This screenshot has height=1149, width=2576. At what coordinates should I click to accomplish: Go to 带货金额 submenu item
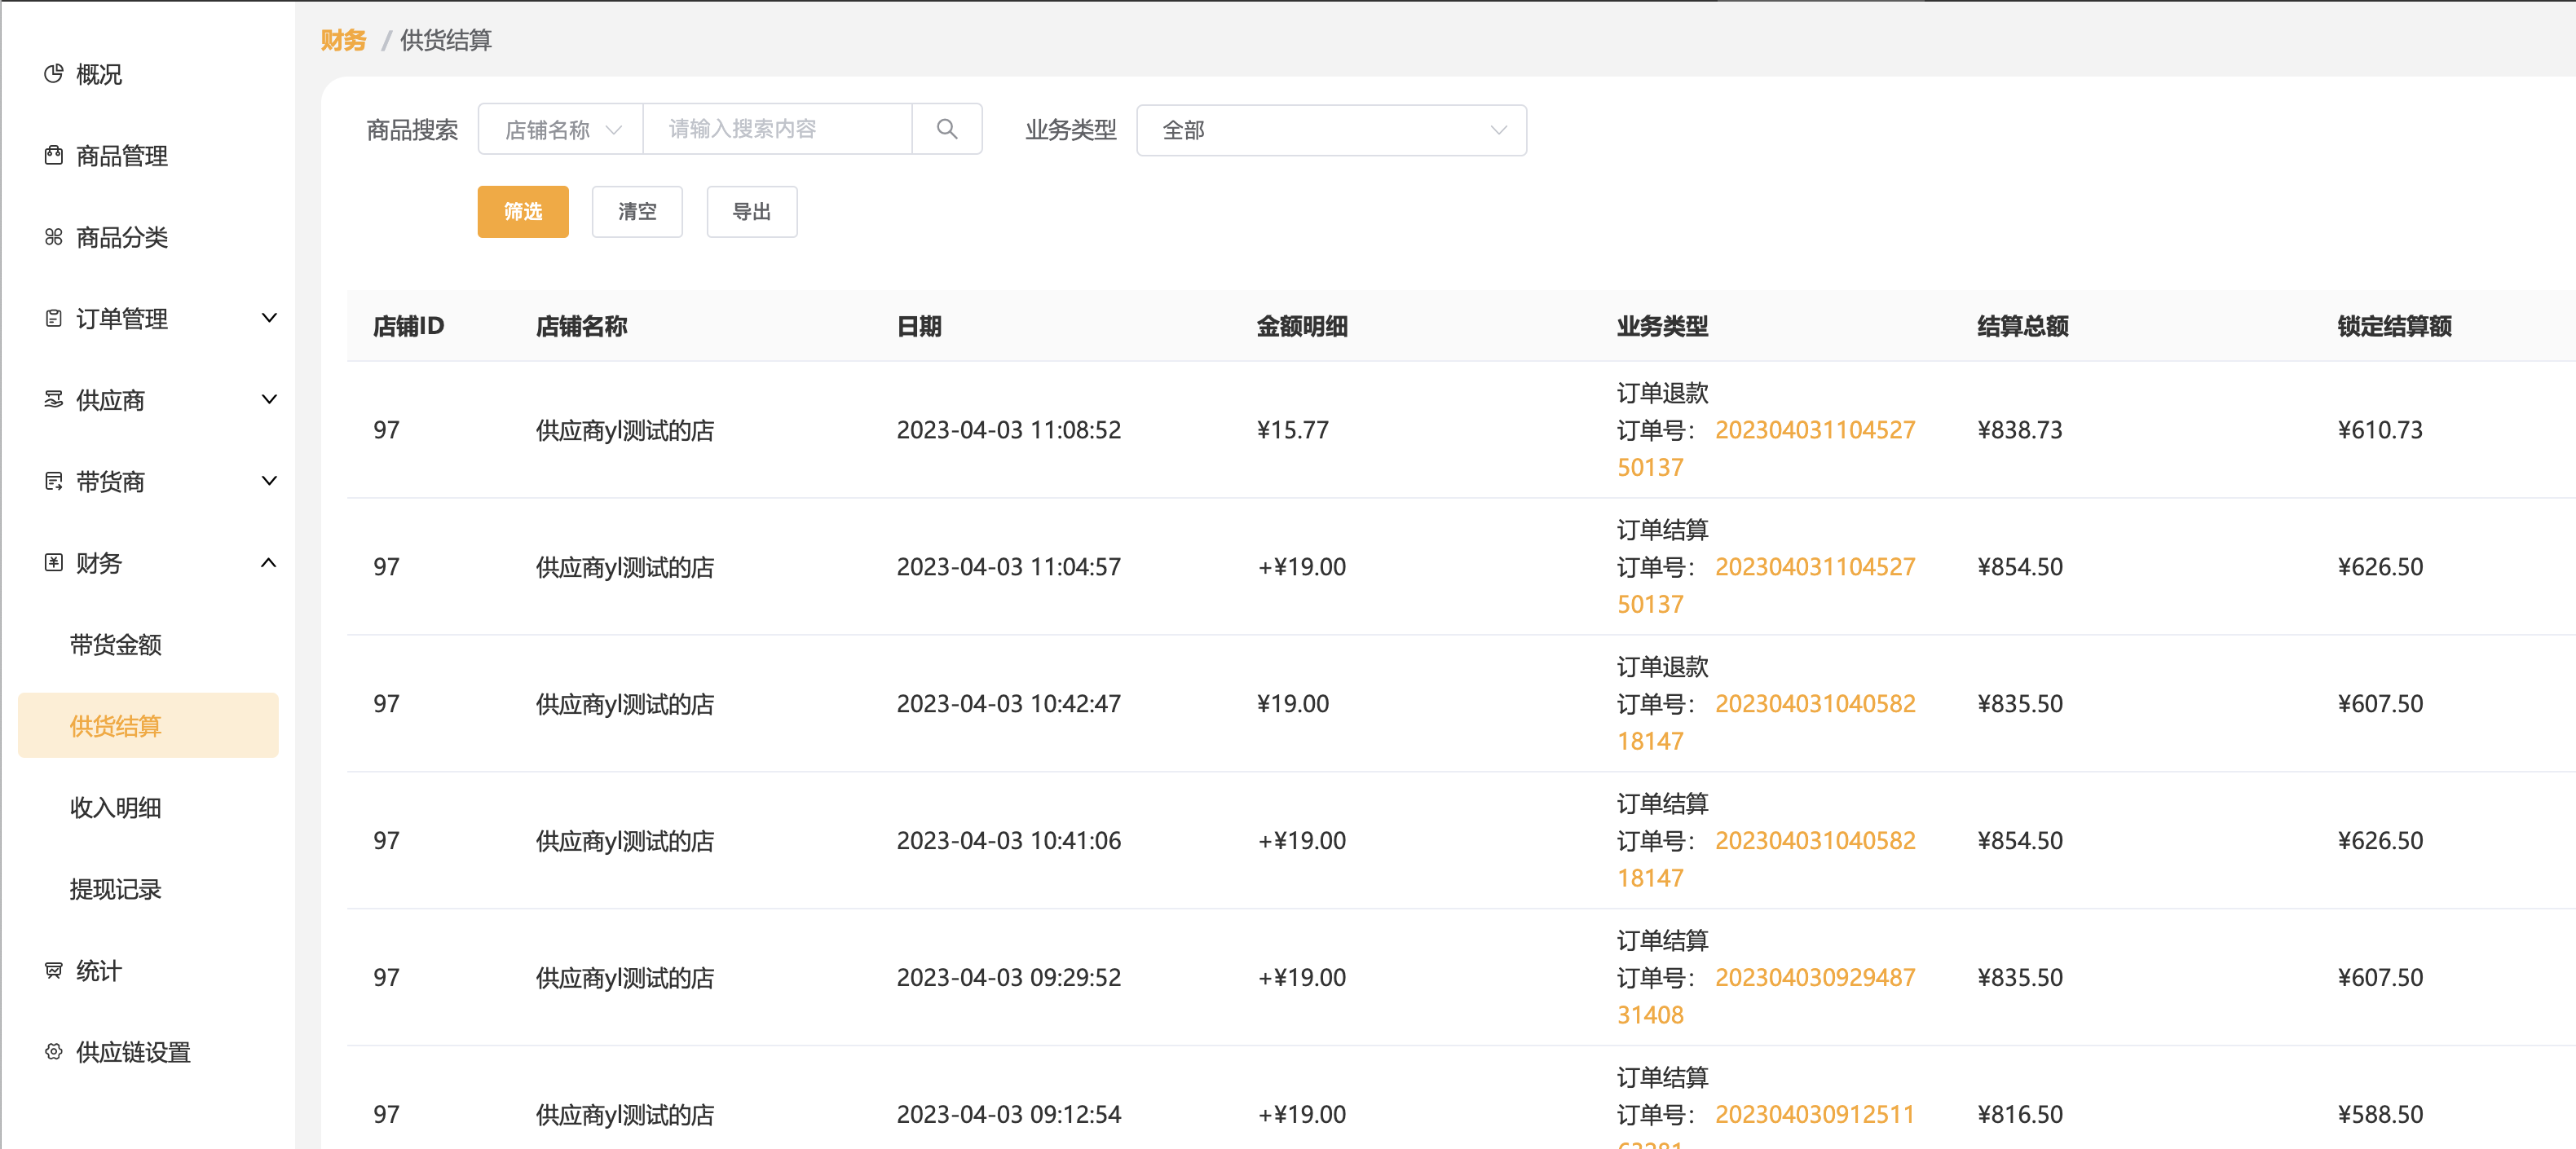click(116, 644)
